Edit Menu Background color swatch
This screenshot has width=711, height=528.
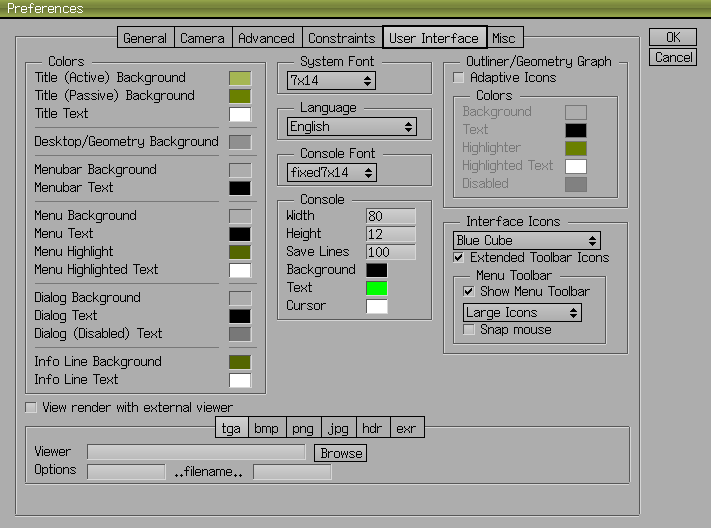pyautogui.click(x=240, y=216)
